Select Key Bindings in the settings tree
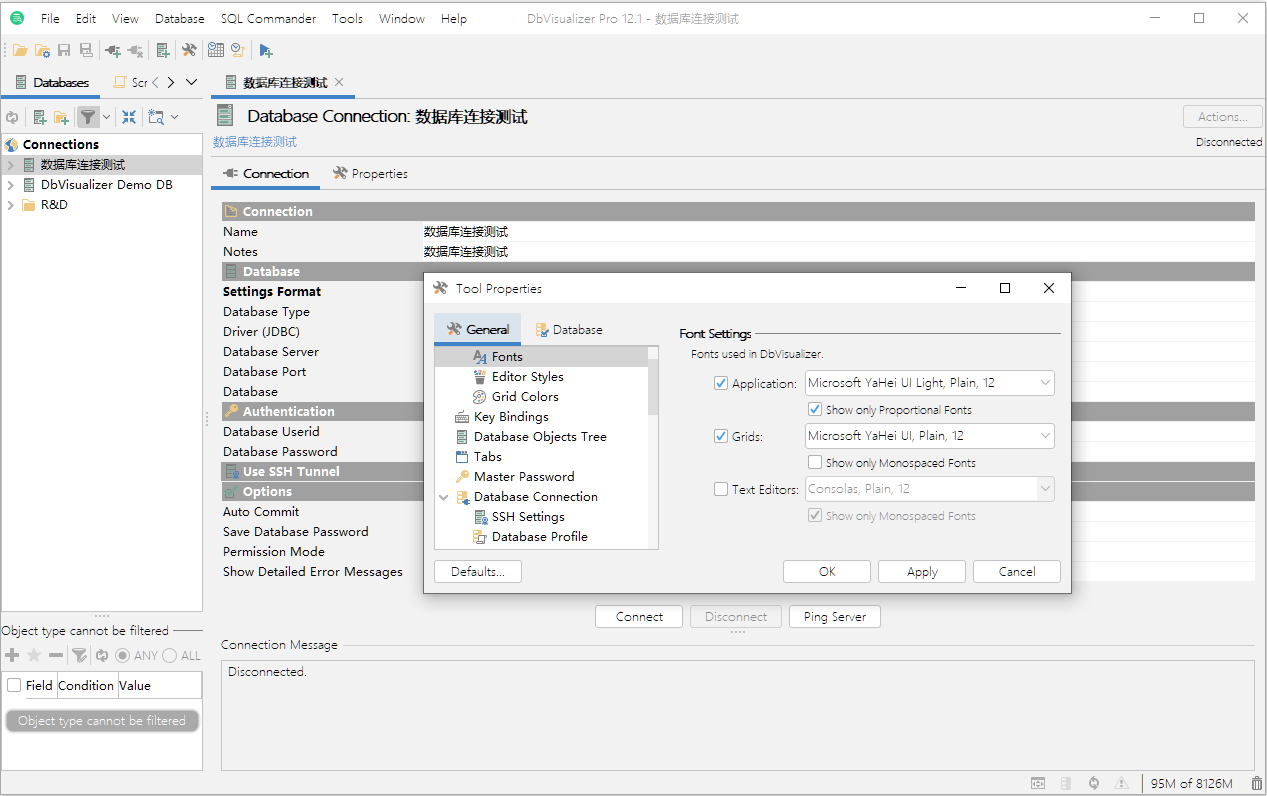1267x796 pixels. (510, 417)
